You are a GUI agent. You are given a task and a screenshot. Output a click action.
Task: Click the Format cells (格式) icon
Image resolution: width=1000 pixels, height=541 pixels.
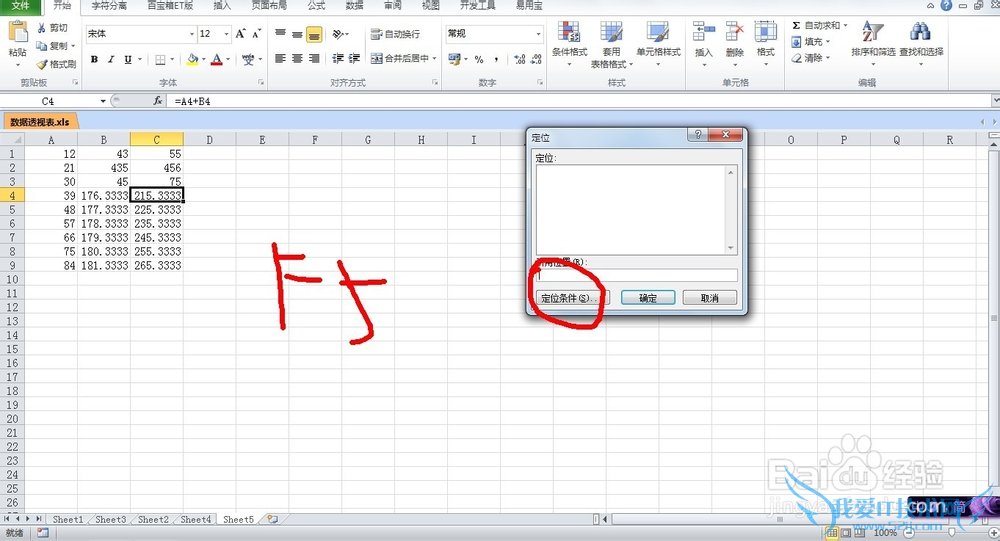pyautogui.click(x=765, y=32)
